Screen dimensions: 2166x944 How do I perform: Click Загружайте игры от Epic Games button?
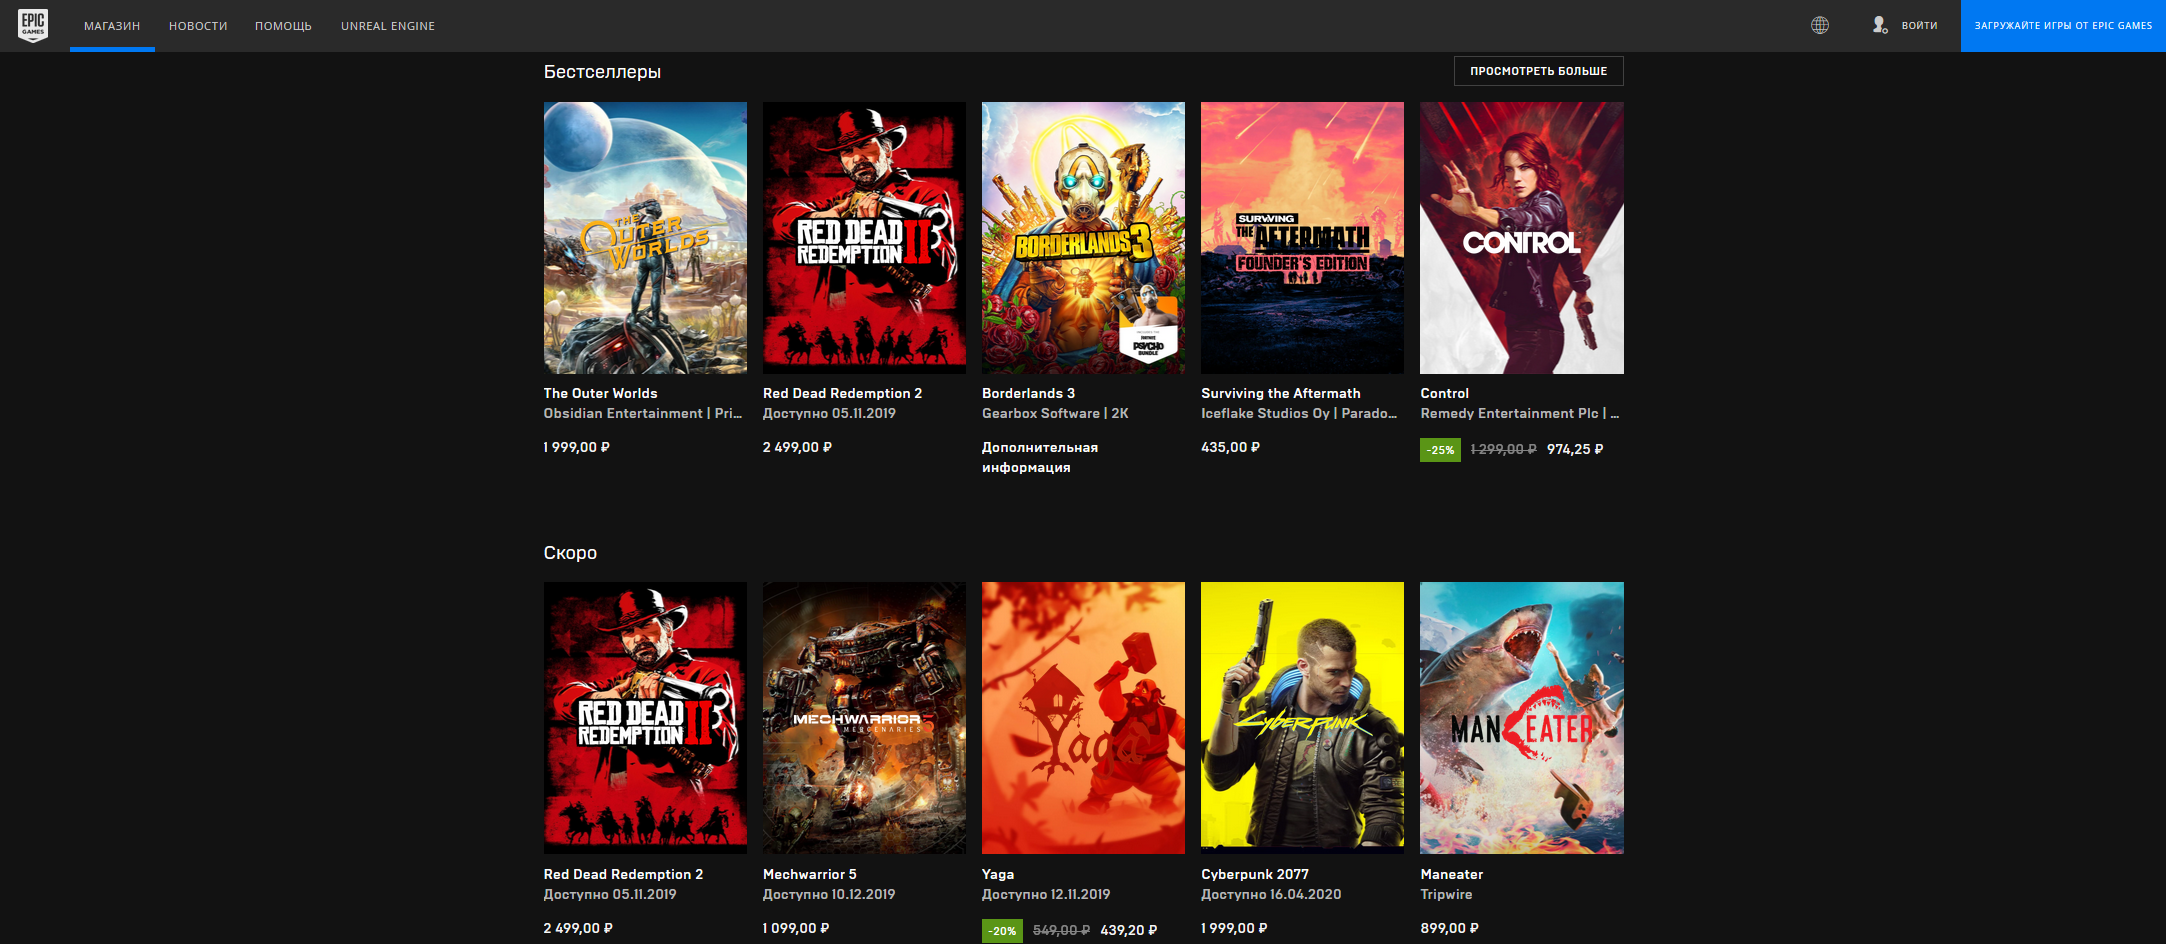pyautogui.click(x=2063, y=26)
